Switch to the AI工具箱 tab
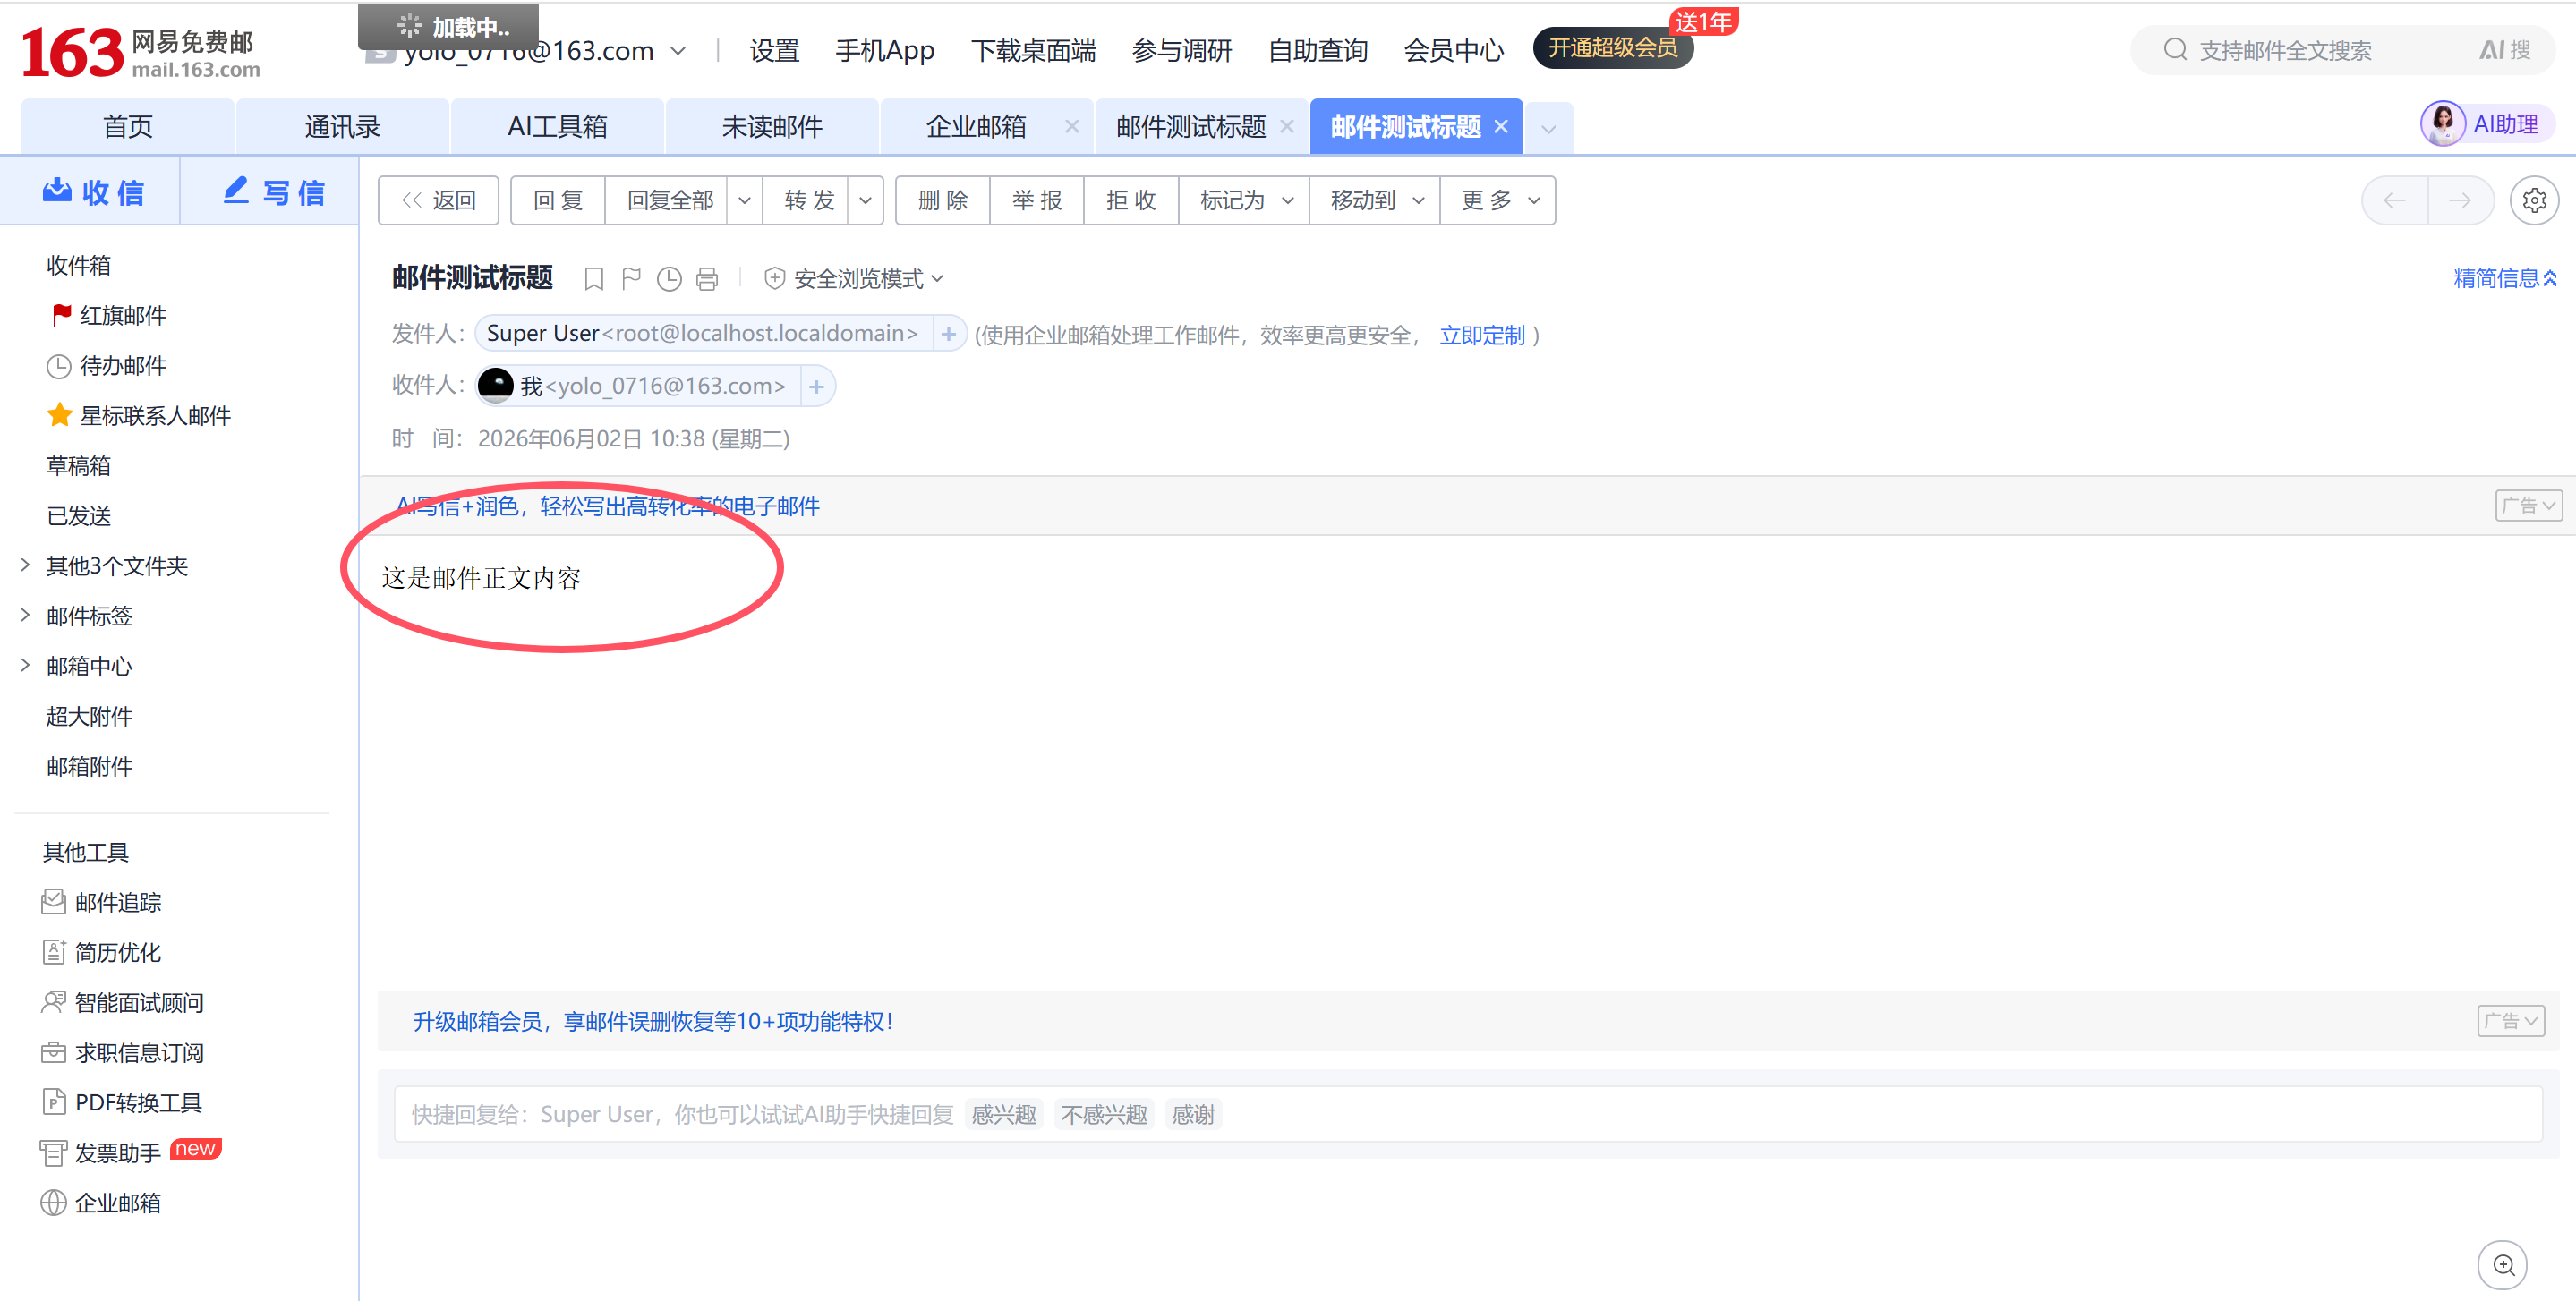 coord(557,126)
